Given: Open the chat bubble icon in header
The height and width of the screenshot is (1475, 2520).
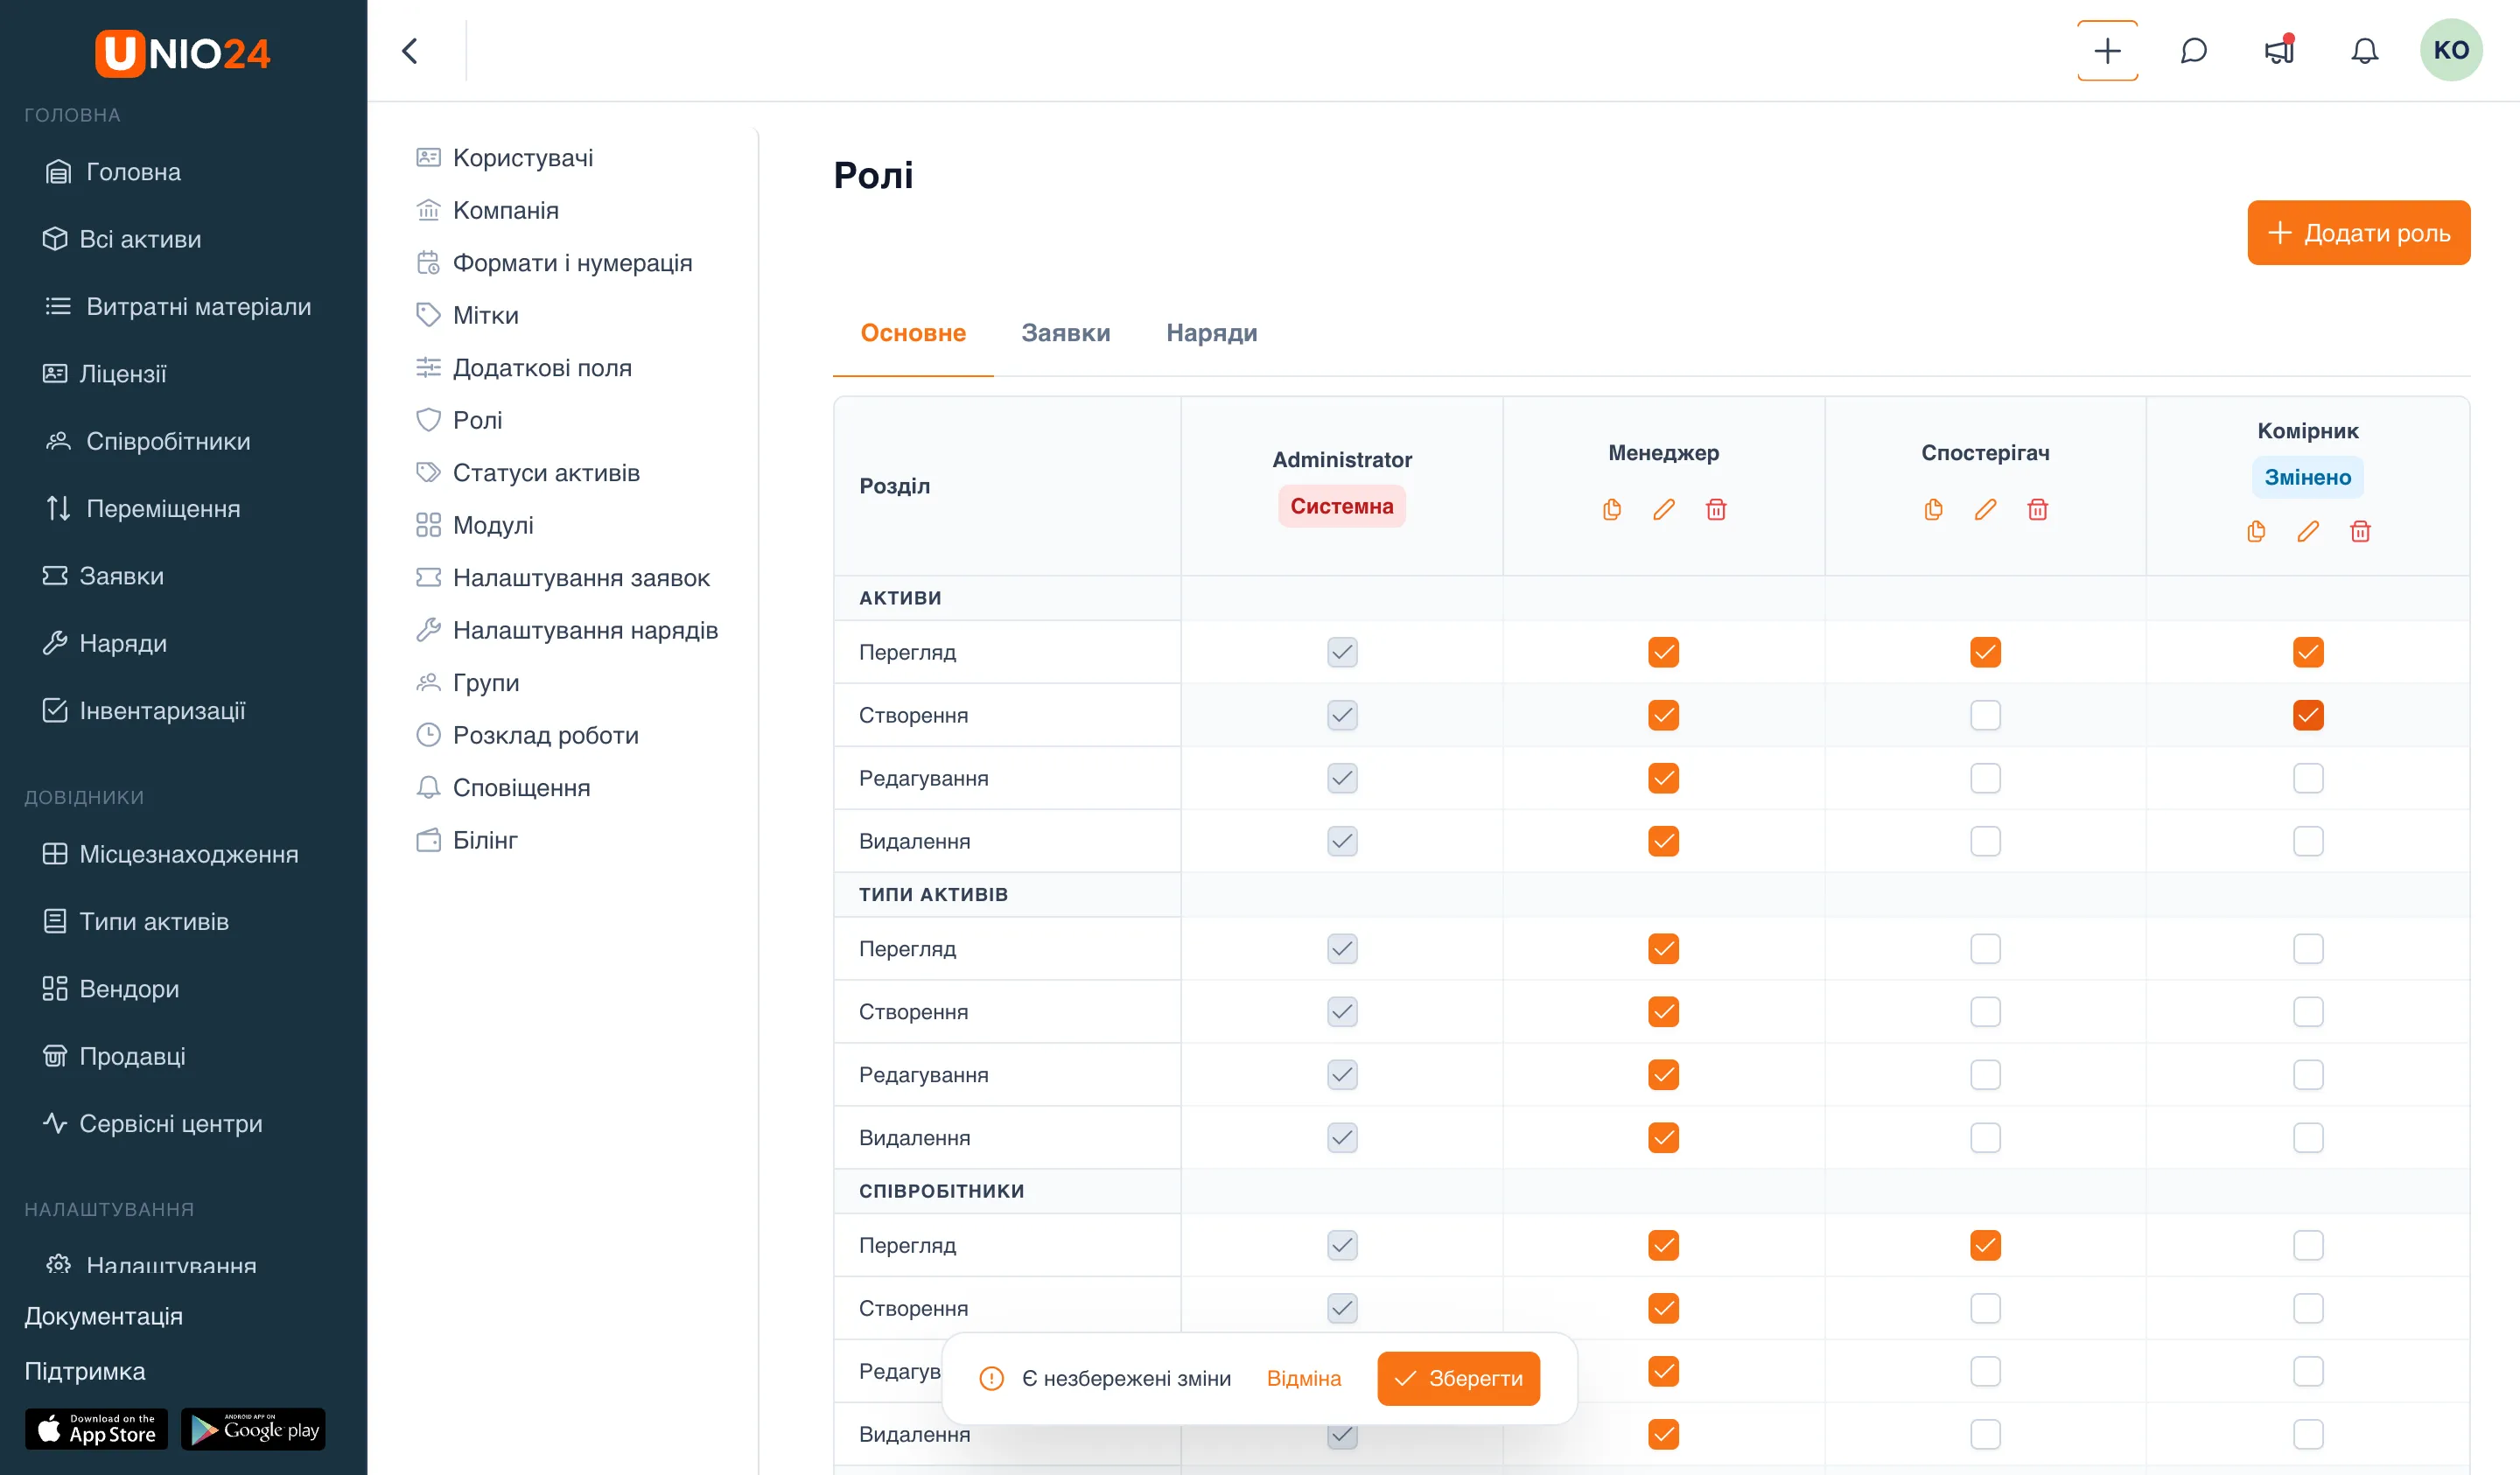Looking at the screenshot, I should [2193, 50].
